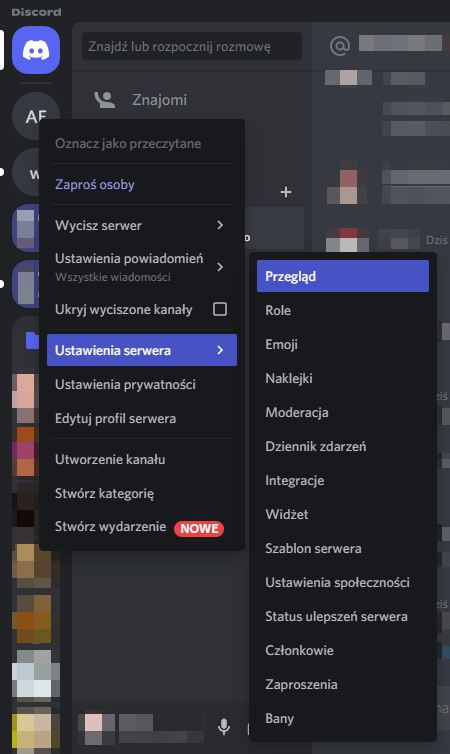
Task: Expand the Ustawienia powiadomień submenu arrow
Action: pyautogui.click(x=220, y=267)
